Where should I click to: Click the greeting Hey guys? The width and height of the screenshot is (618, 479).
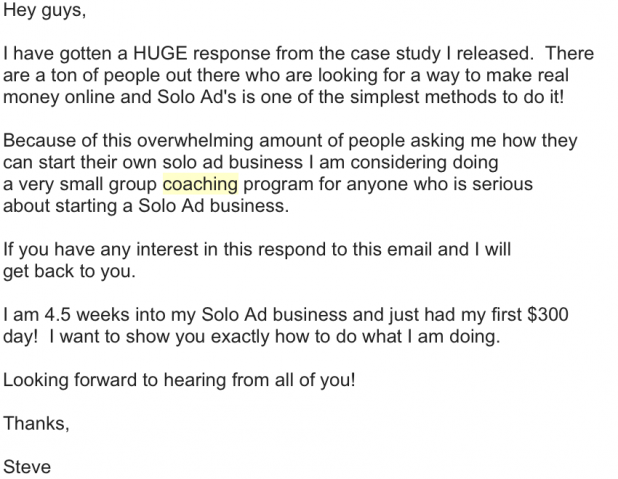(44, 10)
